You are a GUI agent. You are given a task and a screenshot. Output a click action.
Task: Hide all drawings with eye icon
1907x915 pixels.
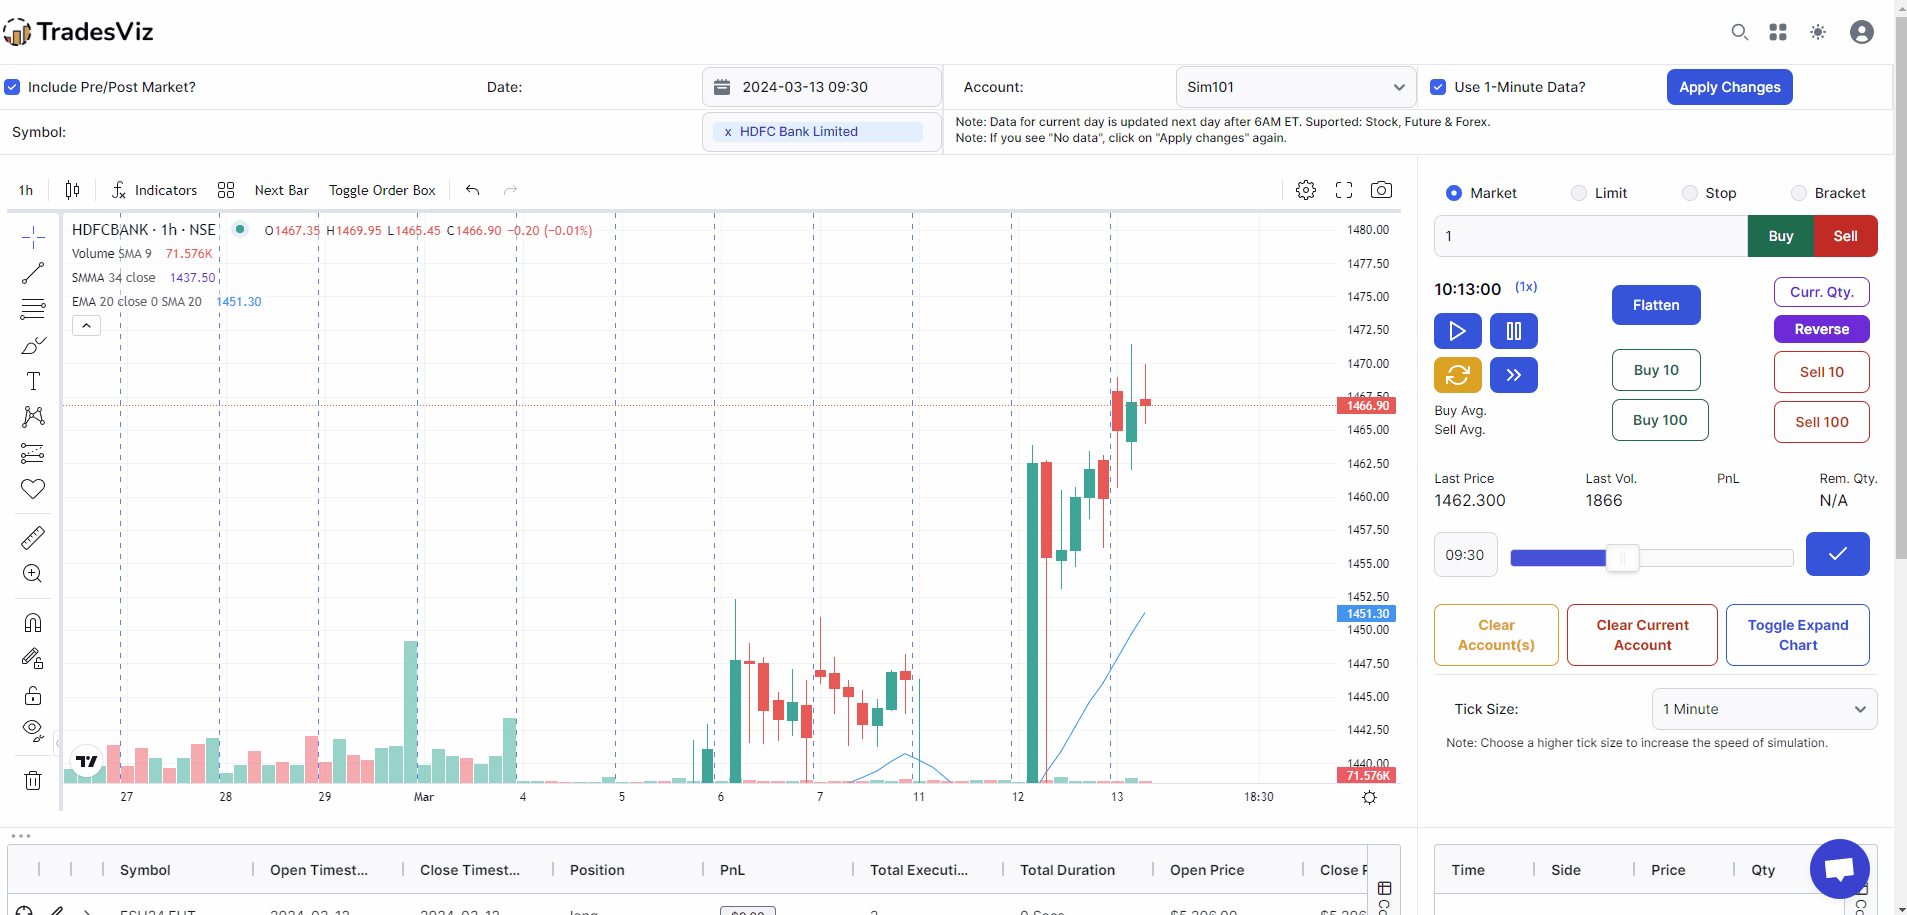(x=33, y=731)
